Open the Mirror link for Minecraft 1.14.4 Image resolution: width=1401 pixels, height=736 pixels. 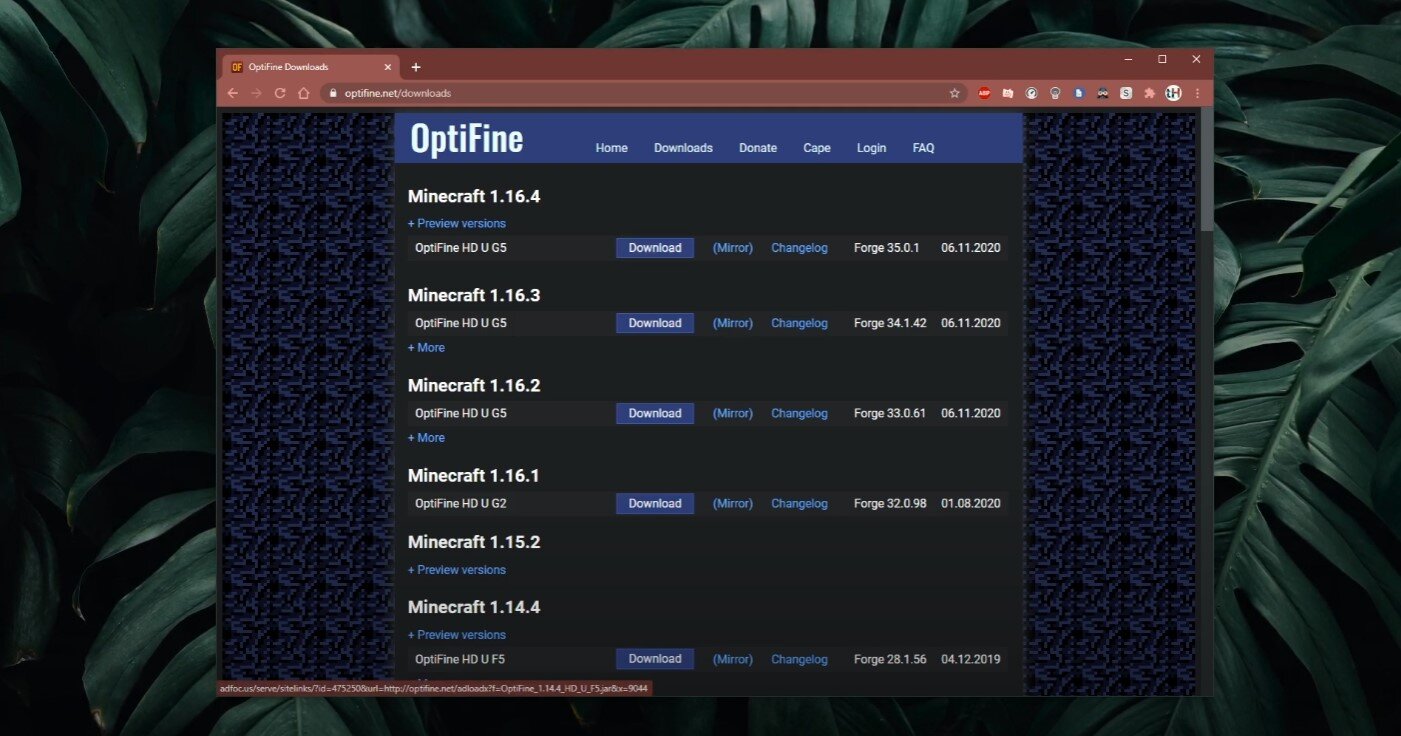[733, 659]
